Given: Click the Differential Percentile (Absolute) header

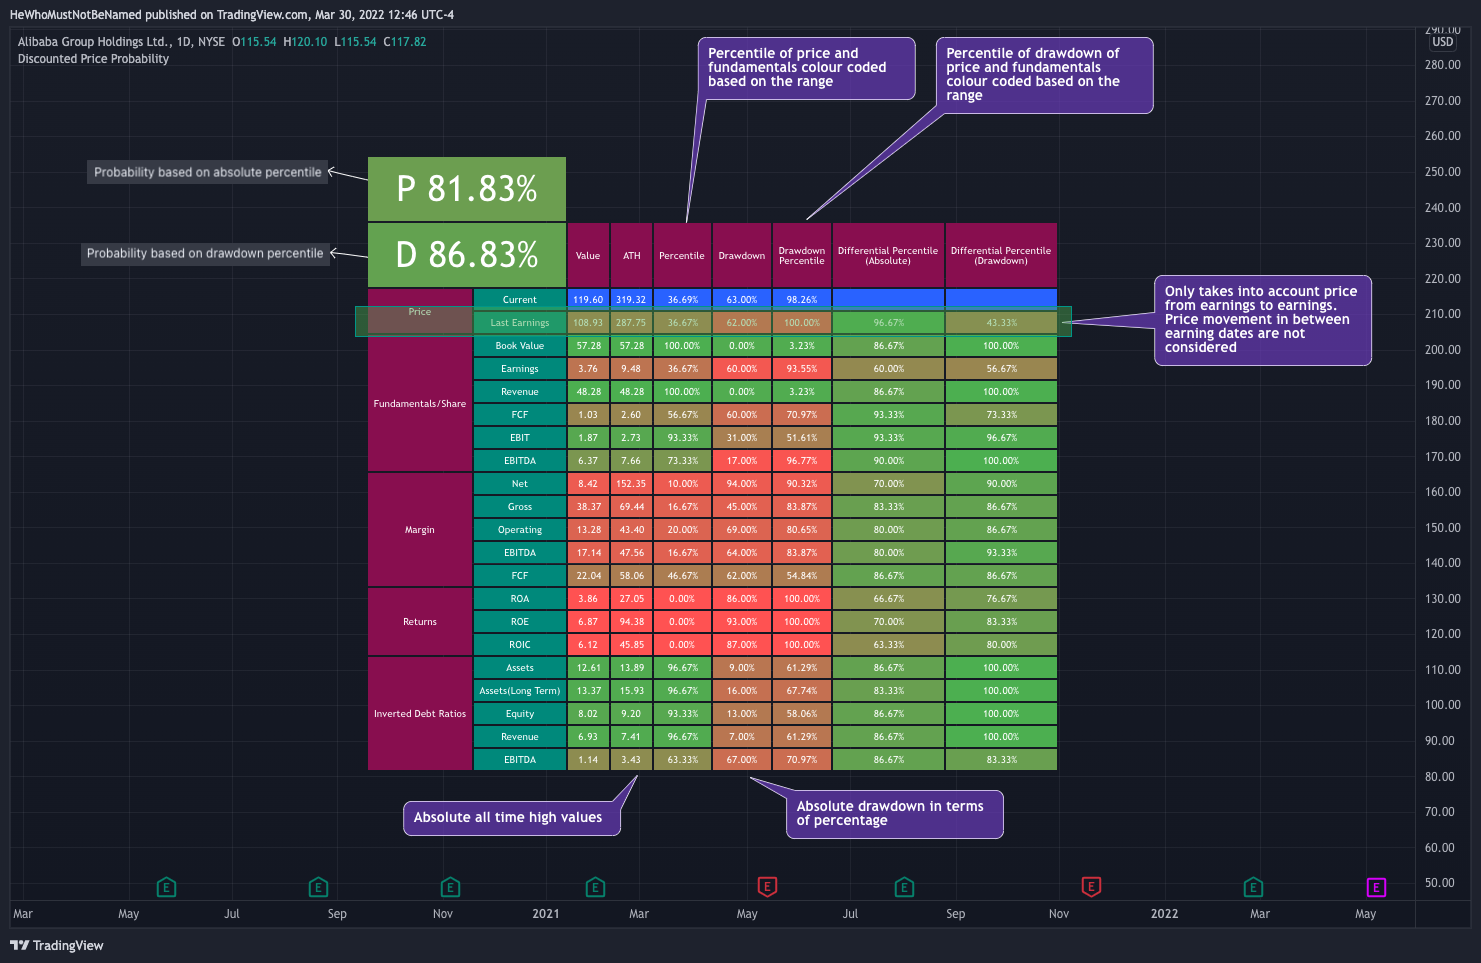Looking at the screenshot, I should pyautogui.click(x=888, y=256).
